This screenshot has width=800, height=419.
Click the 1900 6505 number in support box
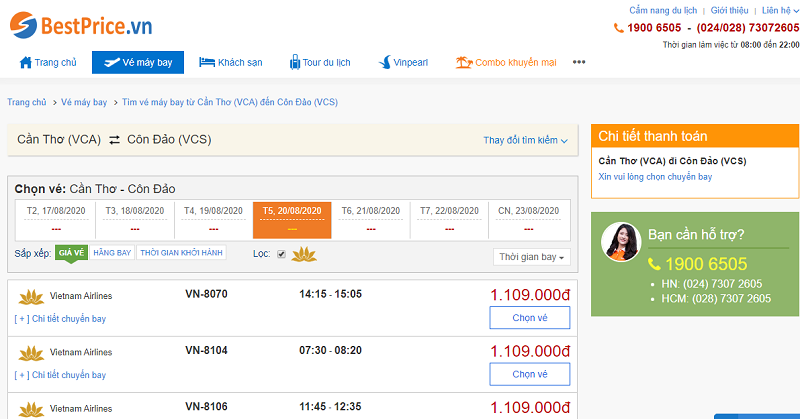click(x=706, y=264)
